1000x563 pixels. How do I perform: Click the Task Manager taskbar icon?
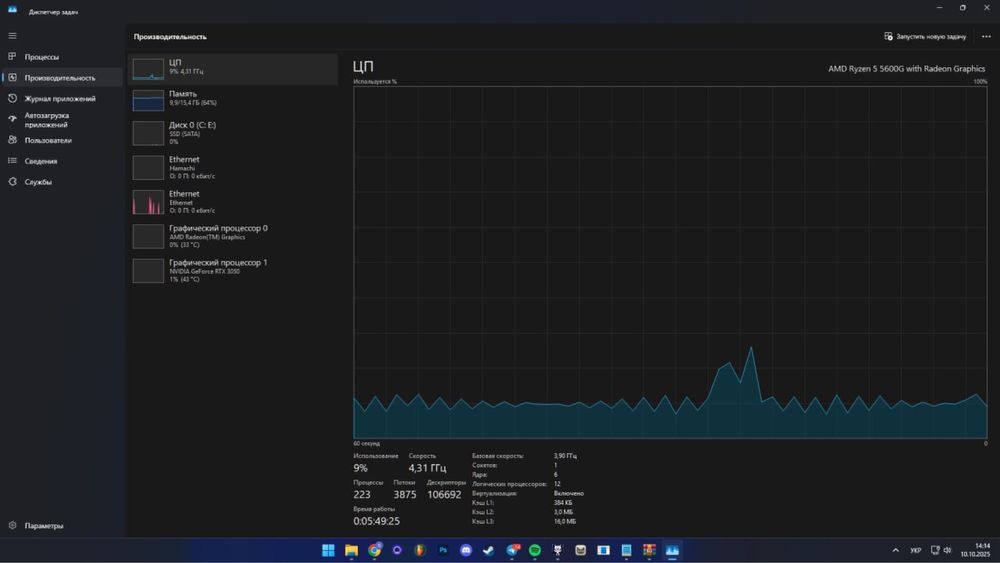(x=672, y=550)
